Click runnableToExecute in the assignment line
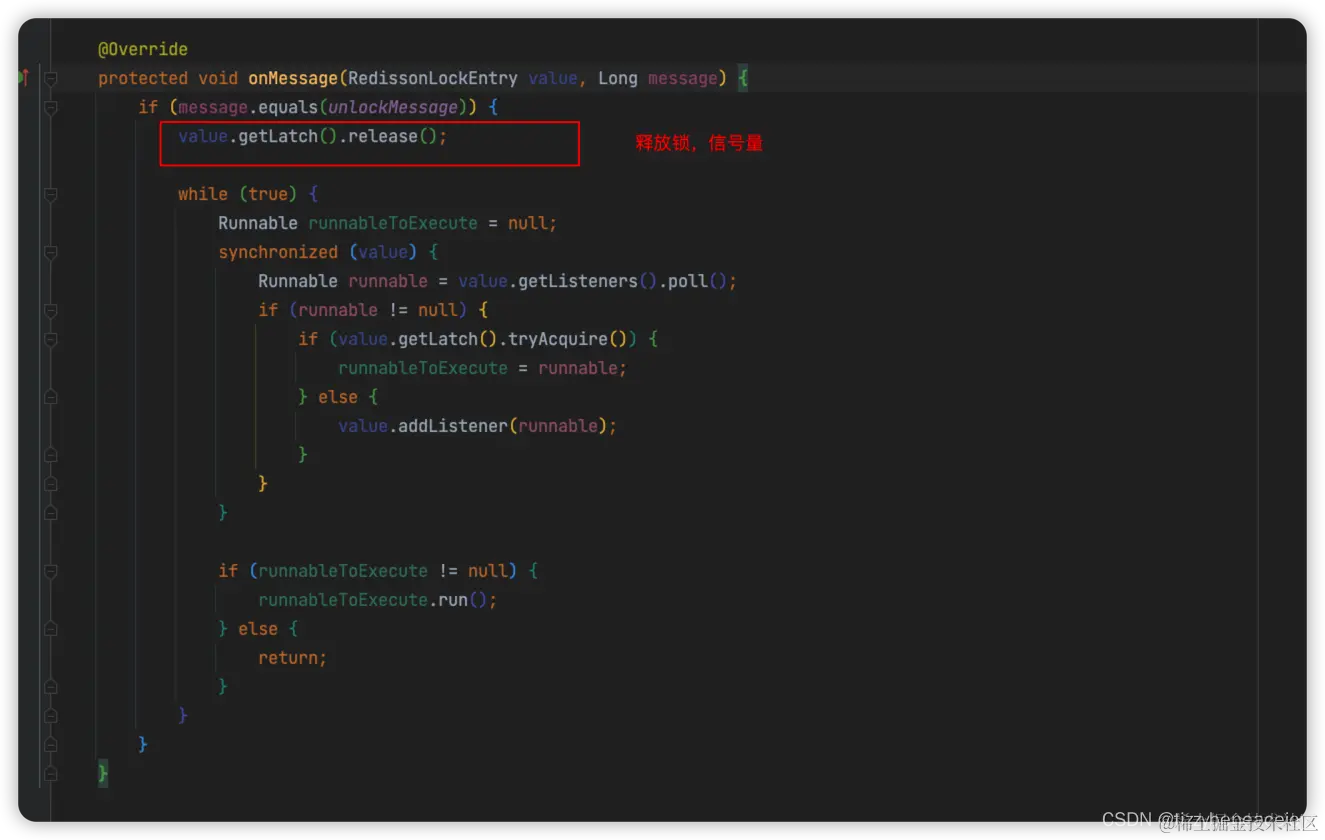The height and width of the screenshot is (840, 1325). click(x=423, y=368)
